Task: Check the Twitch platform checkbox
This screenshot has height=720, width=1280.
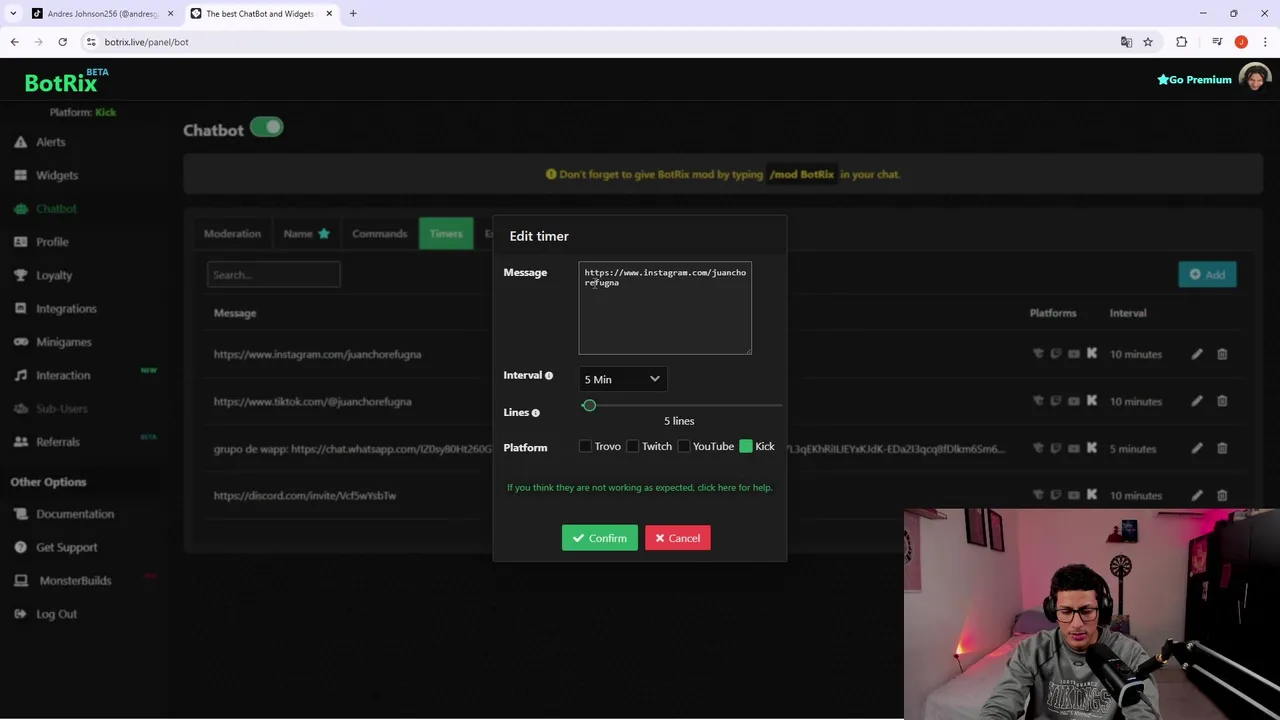Action: 633,447
